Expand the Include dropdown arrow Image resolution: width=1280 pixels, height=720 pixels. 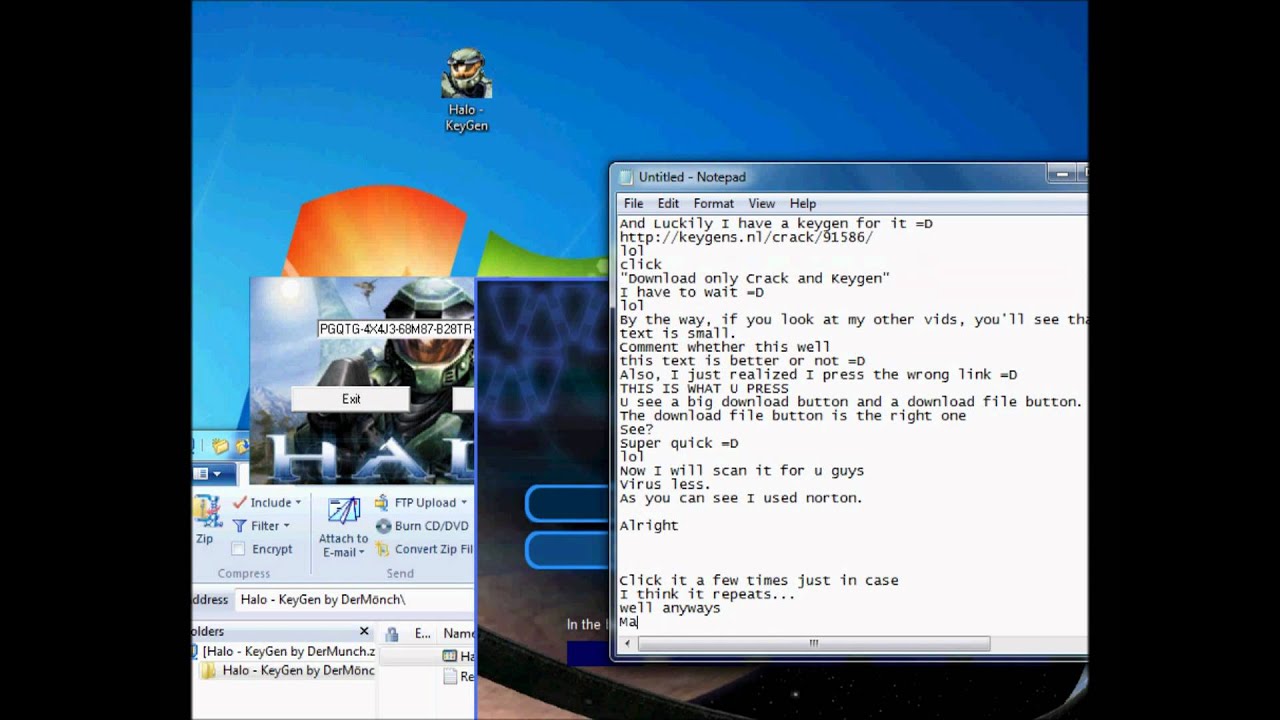298,503
